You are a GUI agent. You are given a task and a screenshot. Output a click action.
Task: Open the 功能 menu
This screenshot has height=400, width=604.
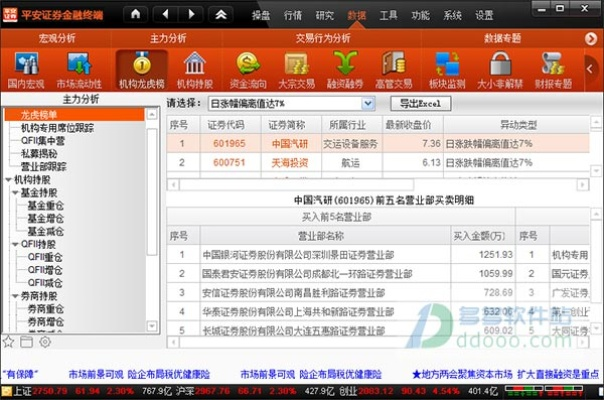(x=420, y=15)
